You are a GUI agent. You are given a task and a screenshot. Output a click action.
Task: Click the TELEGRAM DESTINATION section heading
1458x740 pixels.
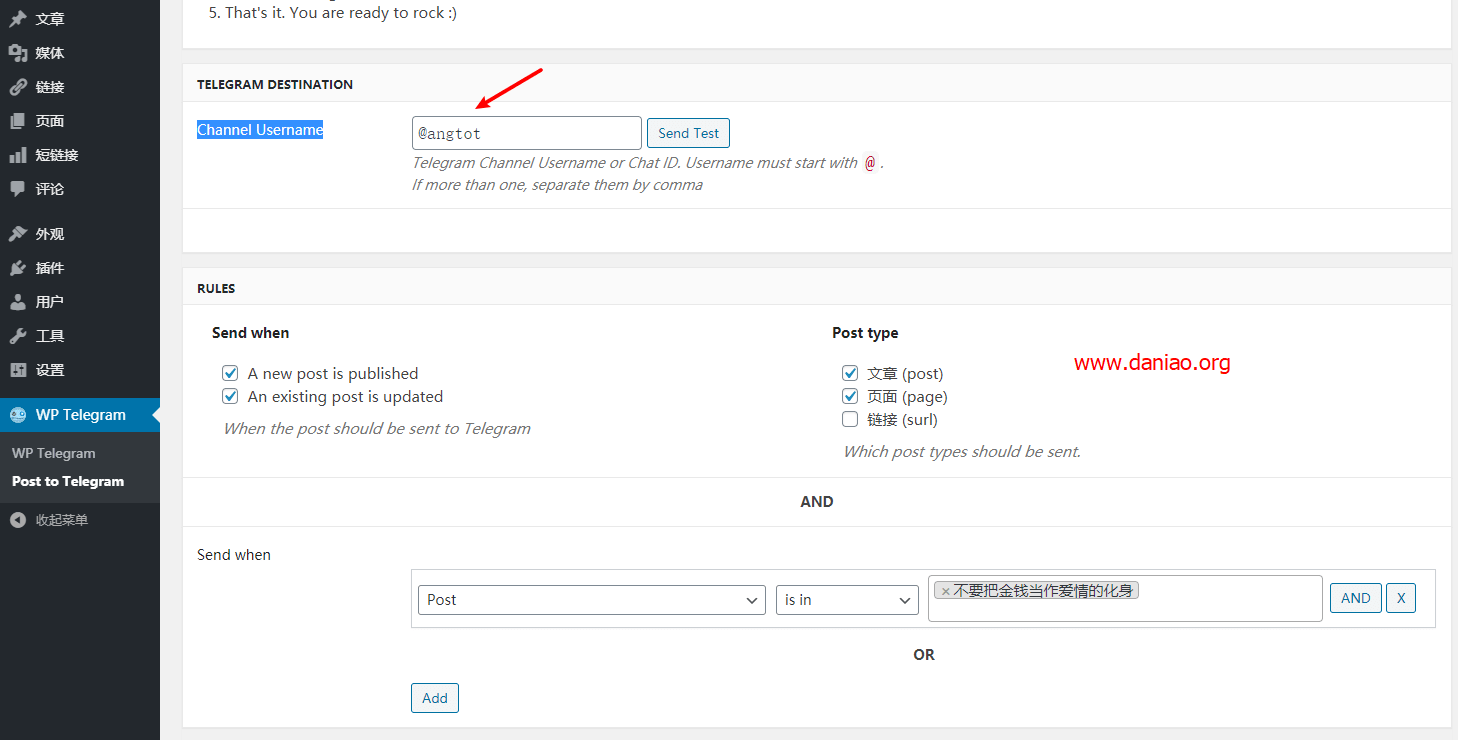point(275,84)
